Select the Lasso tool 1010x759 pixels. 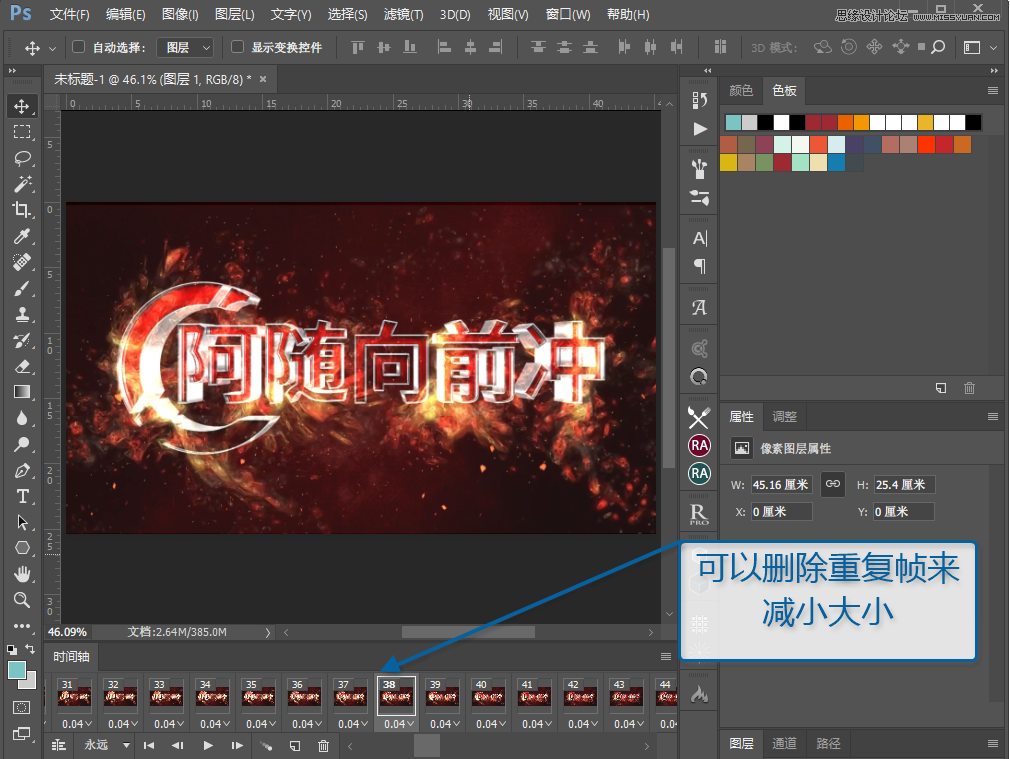[22, 158]
